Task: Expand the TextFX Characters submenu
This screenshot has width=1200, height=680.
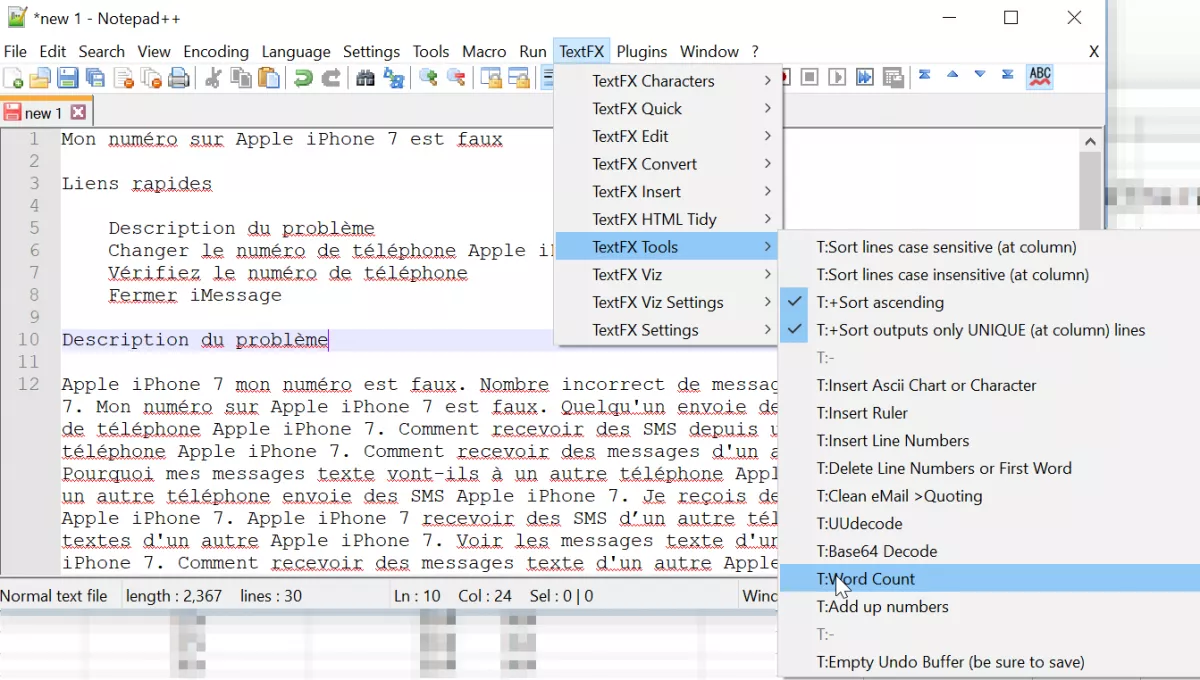Action: 667,81
